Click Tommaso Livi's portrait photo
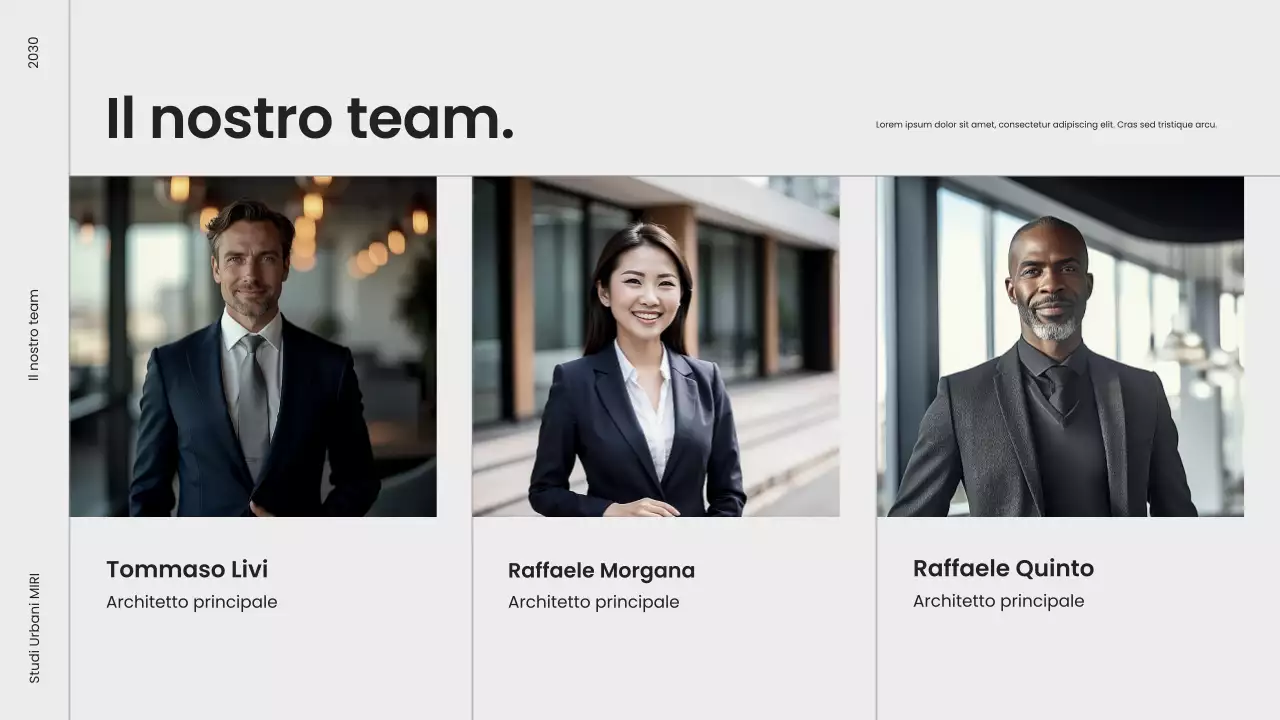Screen dimensions: 1280x720 click(253, 347)
